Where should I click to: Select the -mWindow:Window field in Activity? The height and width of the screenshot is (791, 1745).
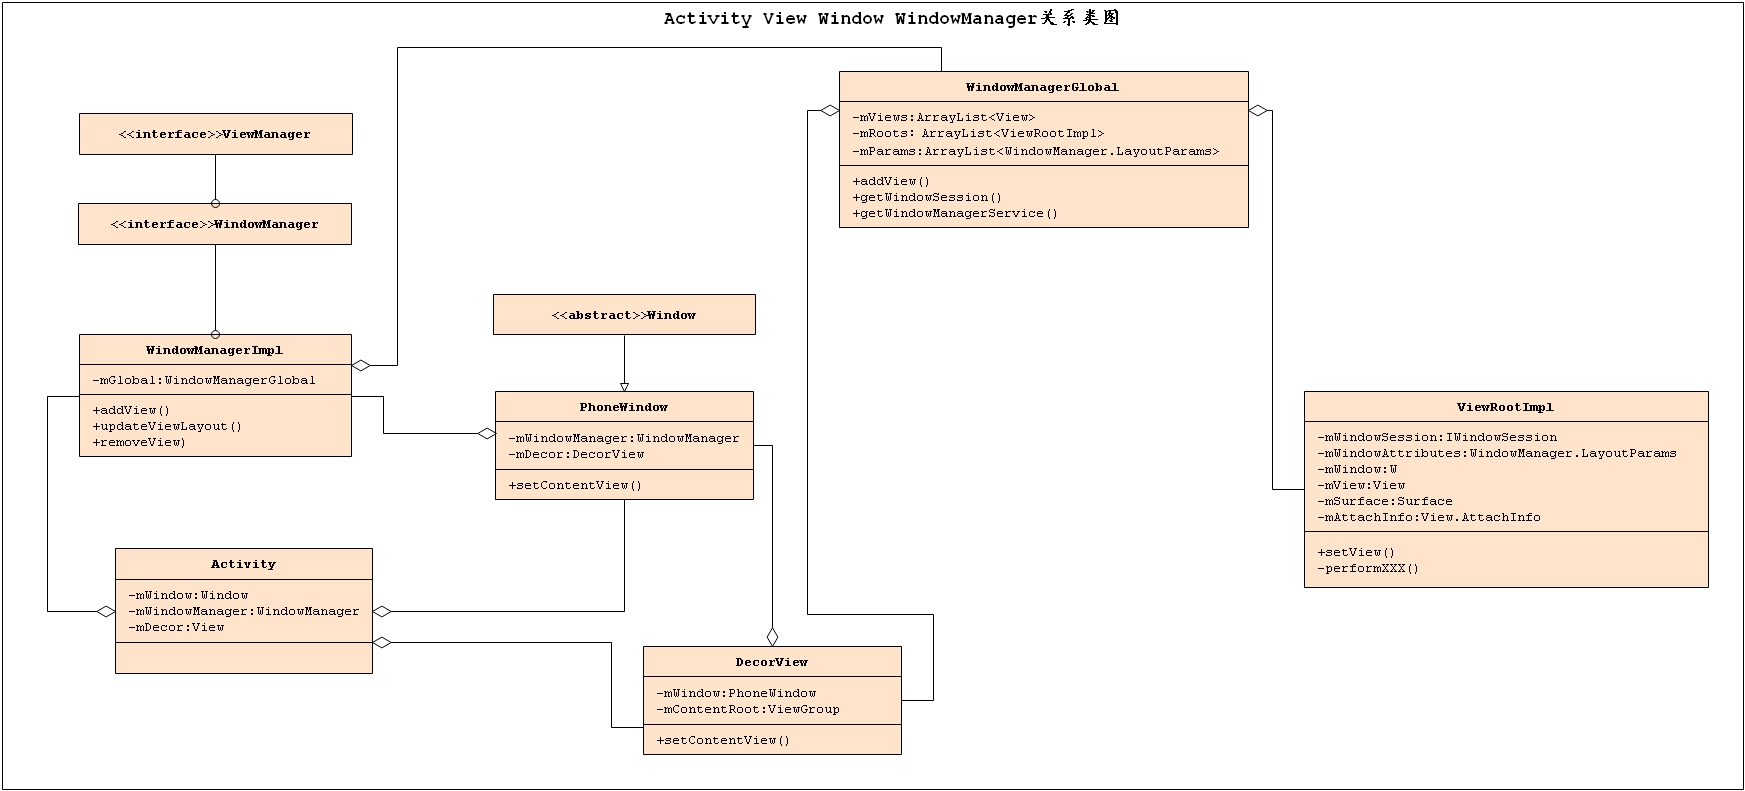188,595
